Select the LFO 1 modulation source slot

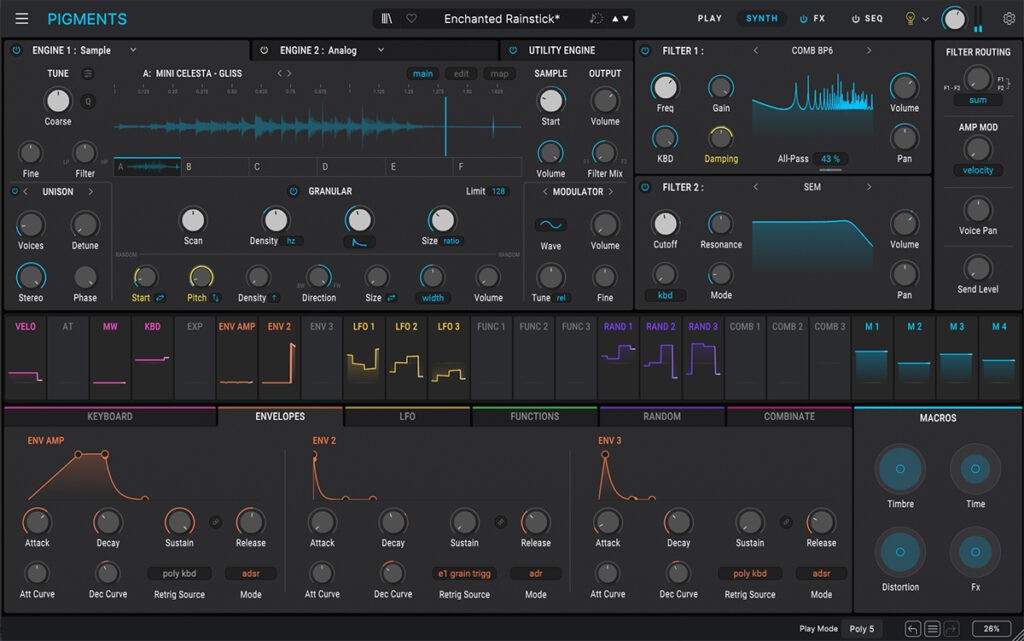(364, 357)
